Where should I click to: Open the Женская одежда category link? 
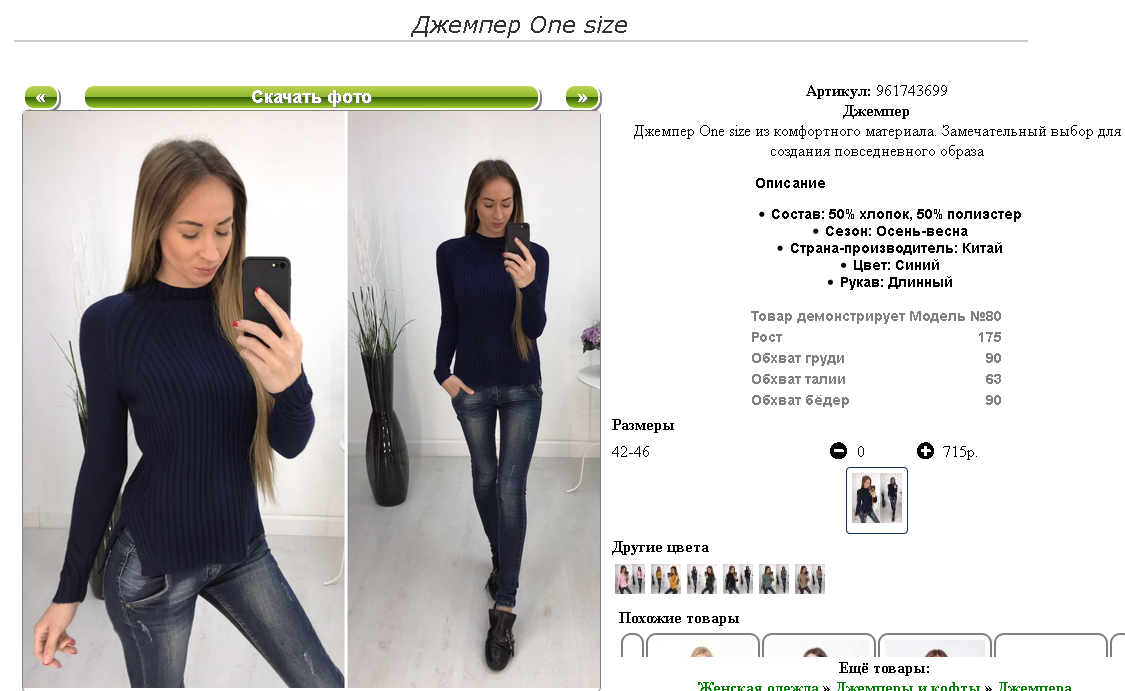click(x=758, y=685)
